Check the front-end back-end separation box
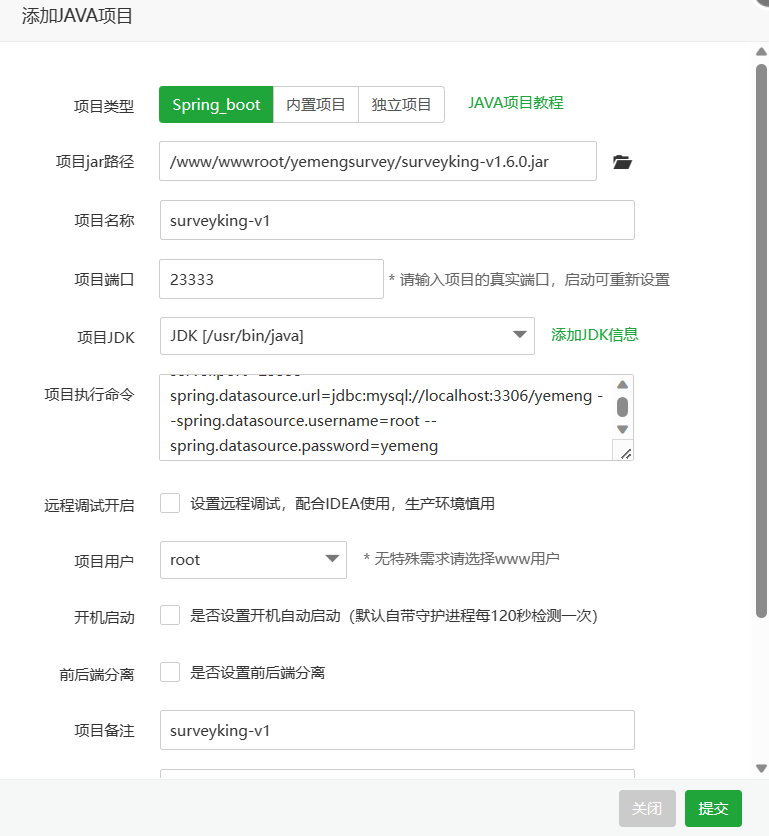The width and height of the screenshot is (769, 836). 170,672
